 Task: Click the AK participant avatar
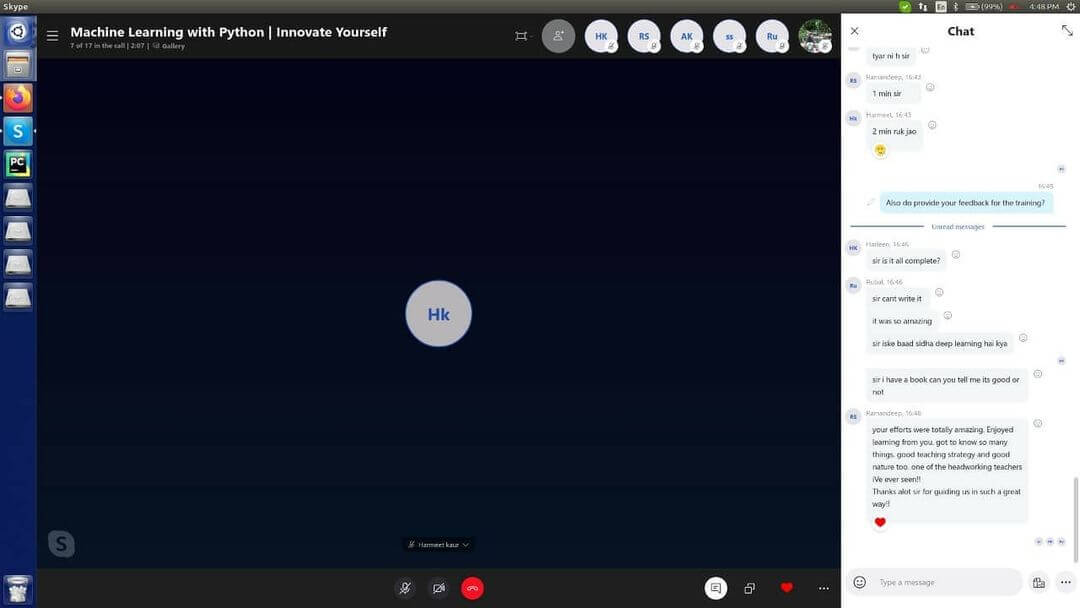coord(687,36)
